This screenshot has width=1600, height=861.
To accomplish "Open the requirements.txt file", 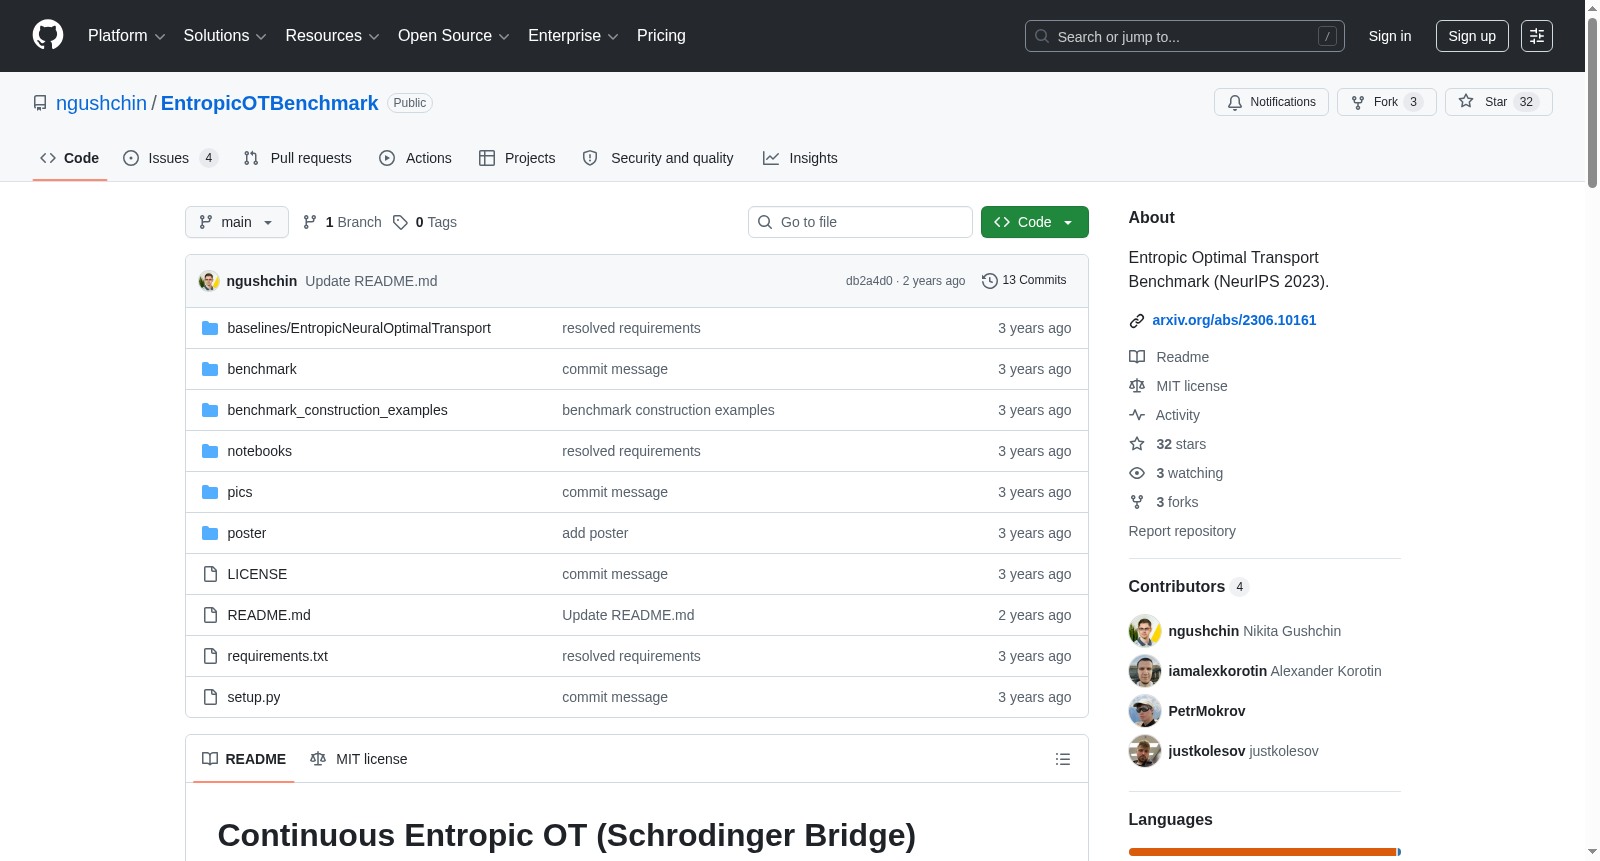I will [x=278, y=656].
